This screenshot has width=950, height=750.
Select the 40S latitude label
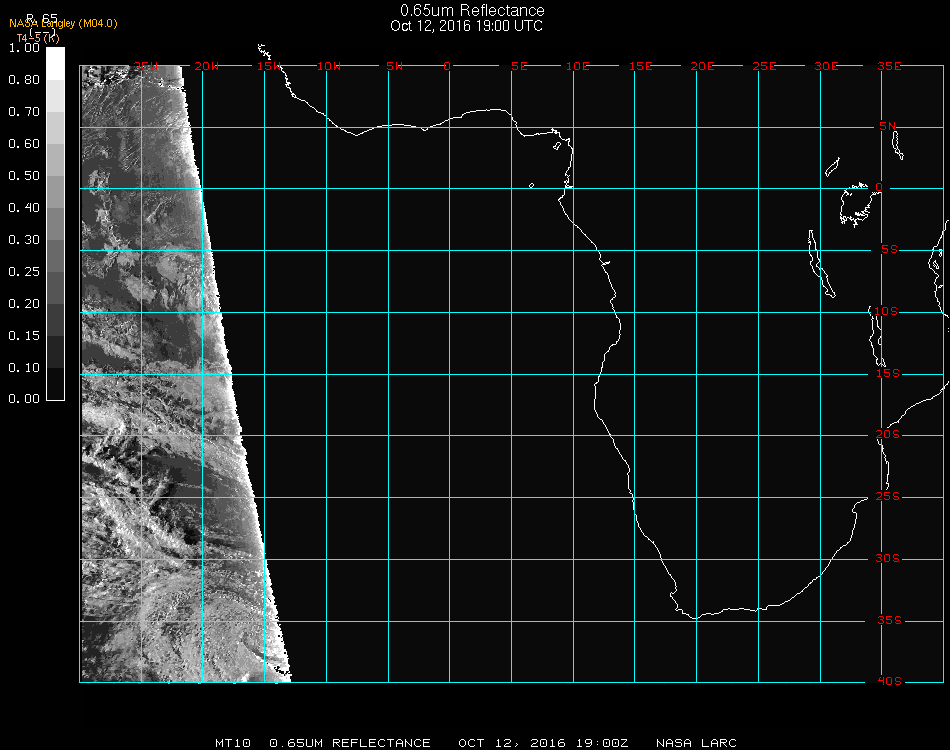(x=888, y=682)
